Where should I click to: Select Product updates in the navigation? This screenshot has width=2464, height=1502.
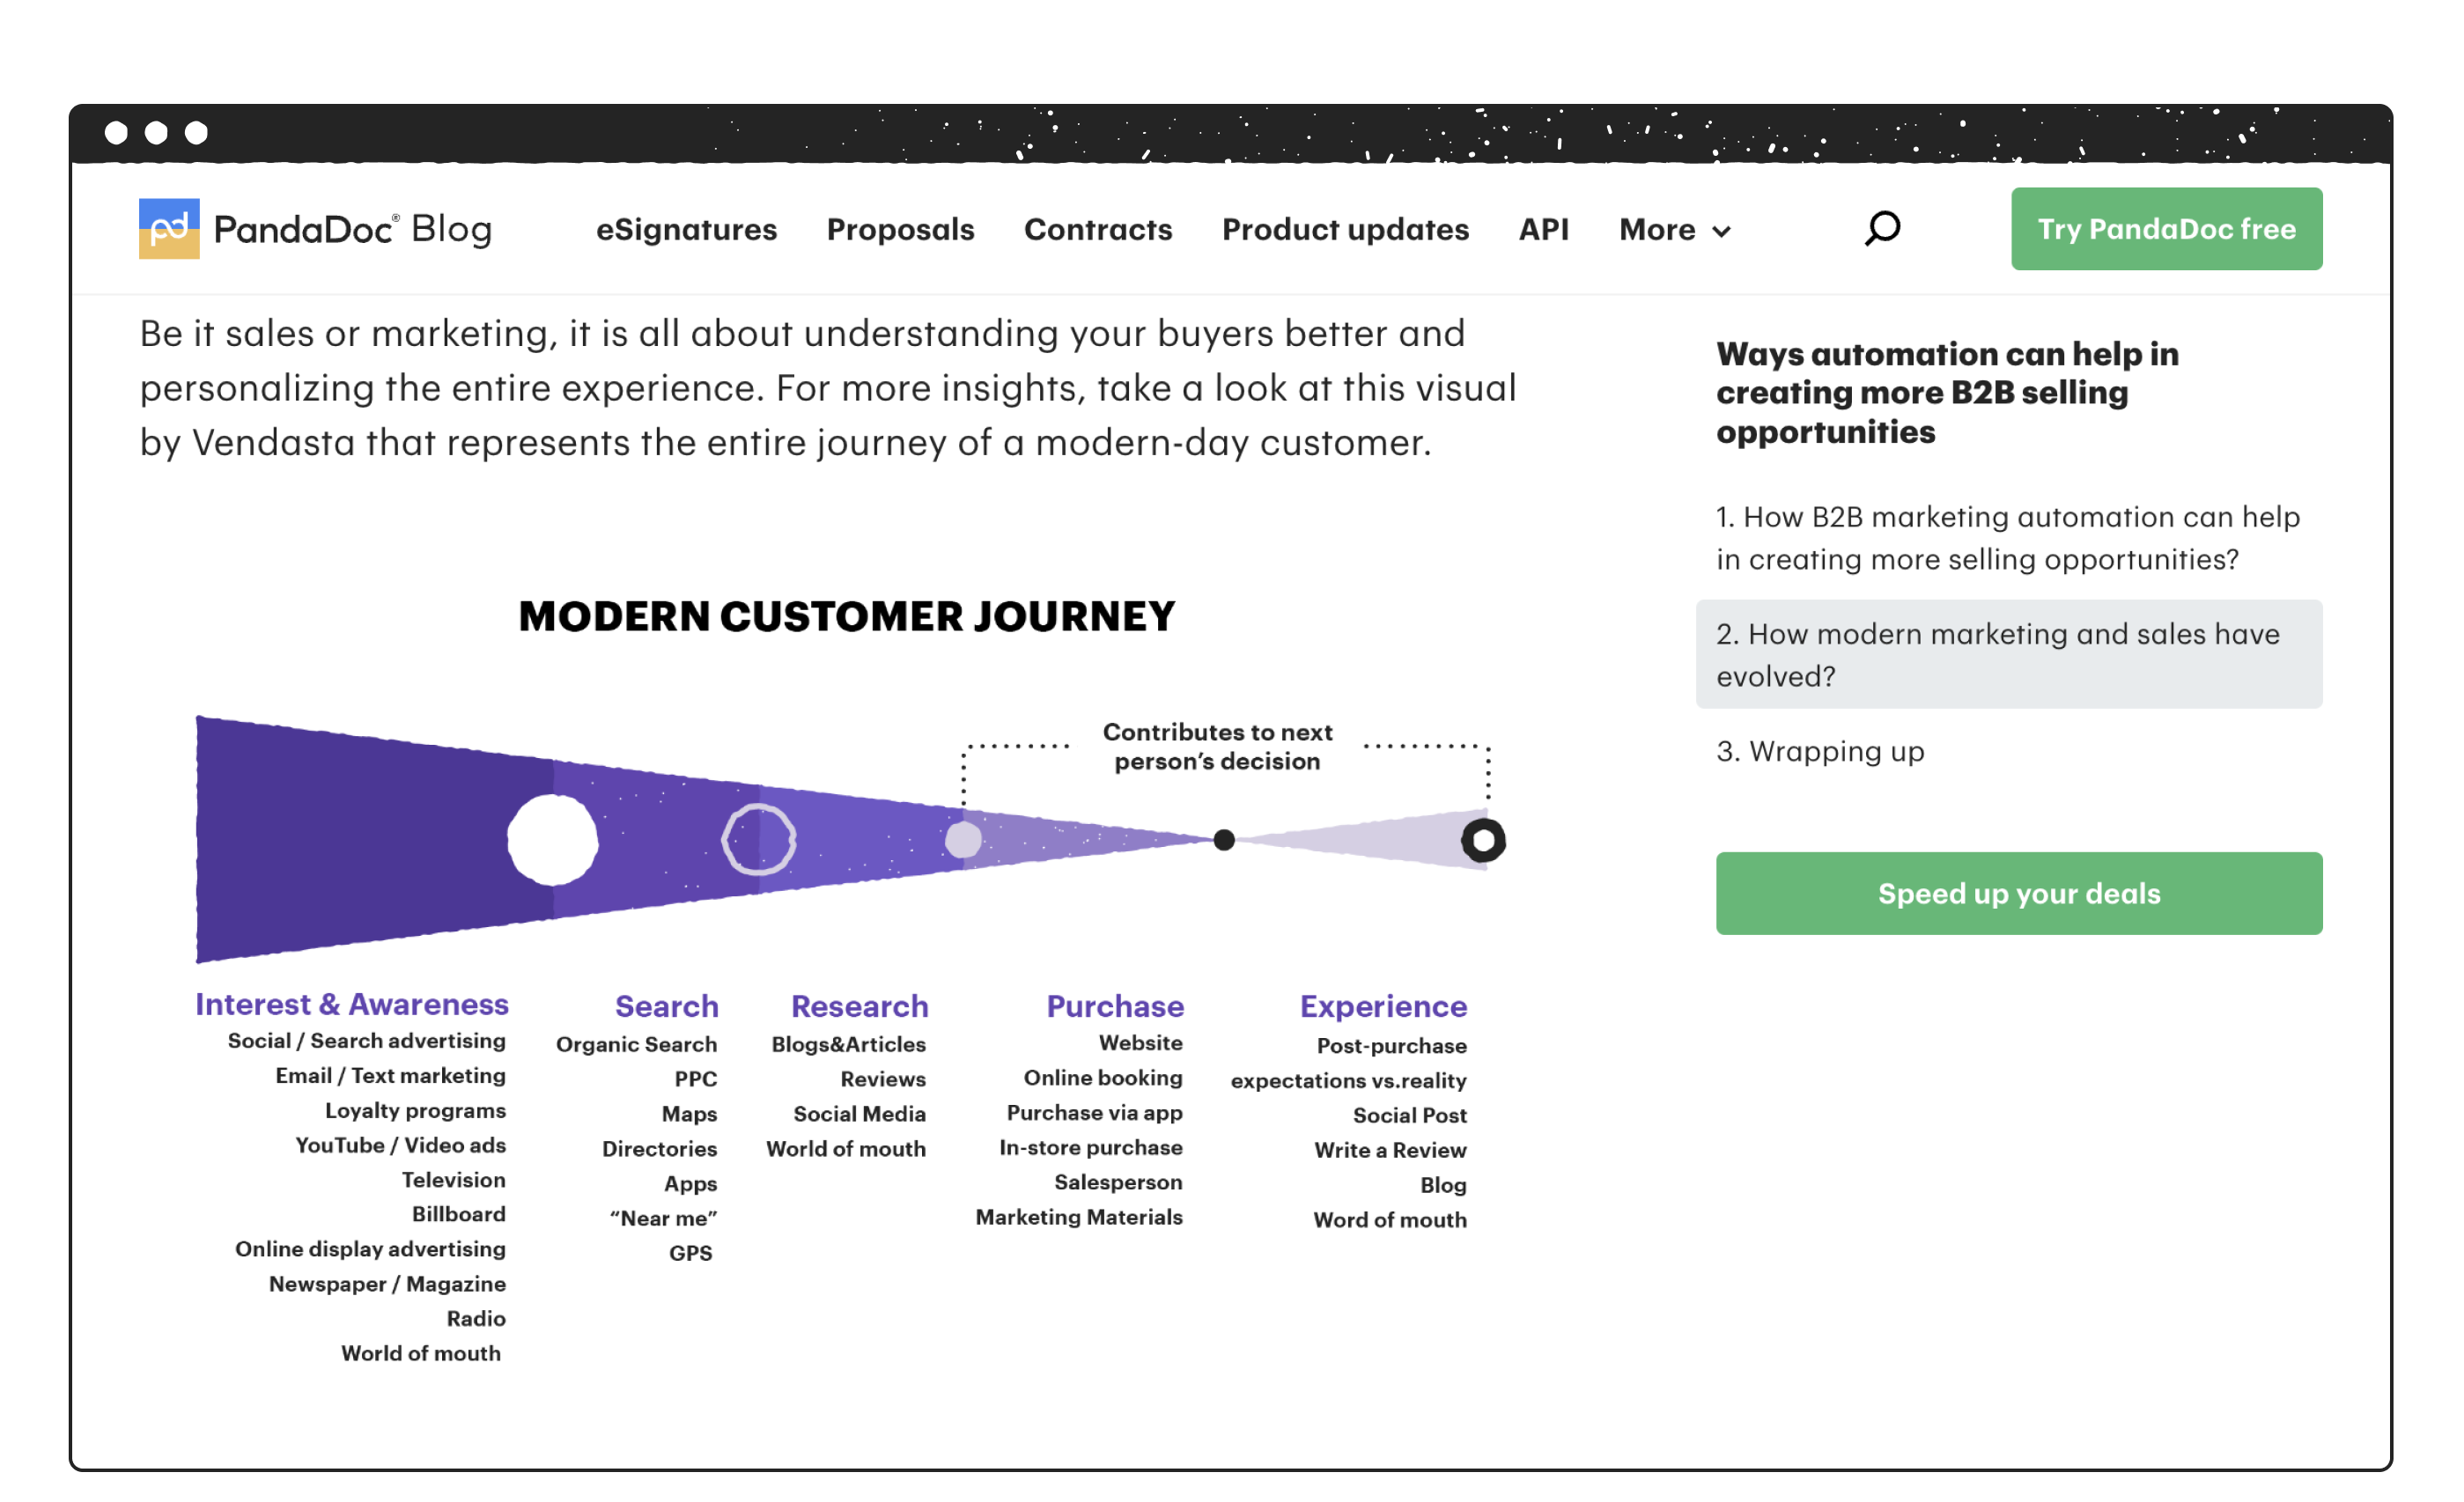[1345, 229]
